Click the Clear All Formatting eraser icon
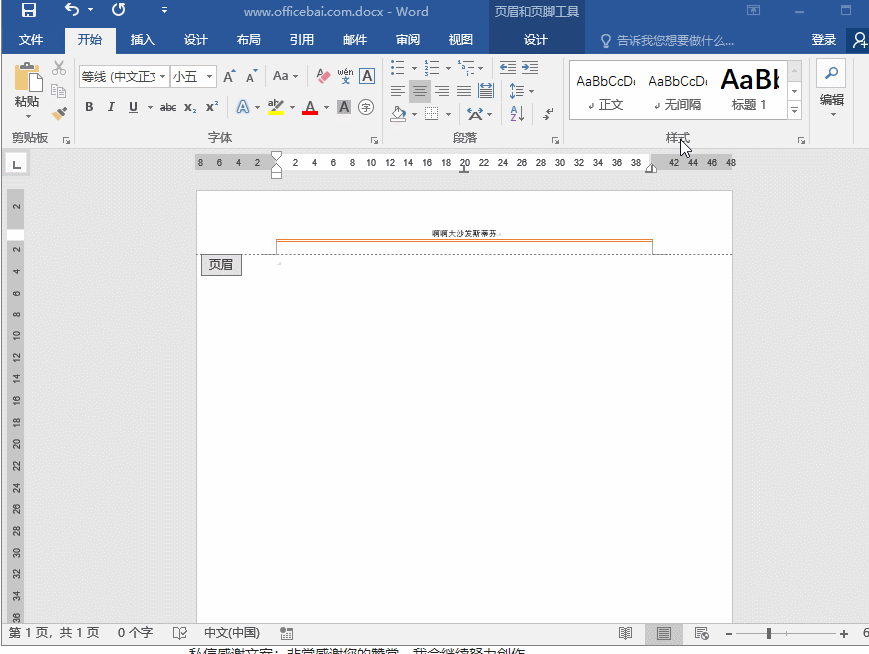The image size is (869, 654). (323, 76)
